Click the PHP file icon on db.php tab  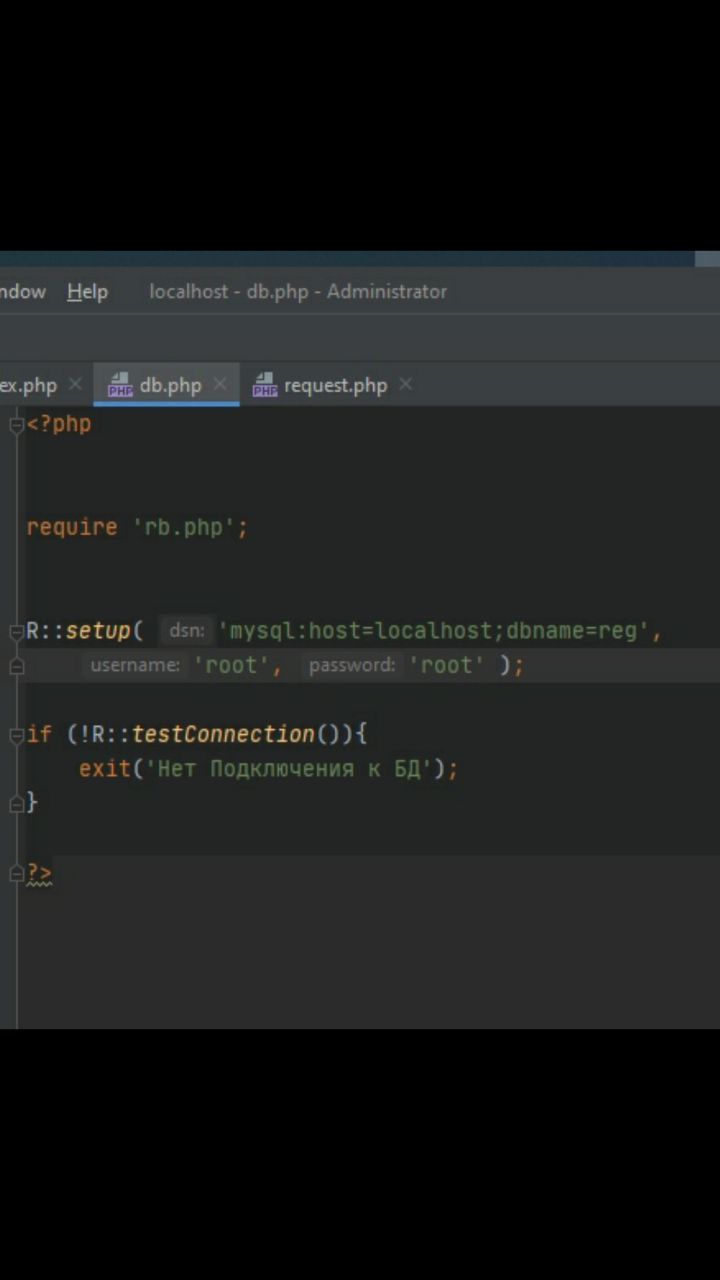pyautogui.click(x=120, y=385)
